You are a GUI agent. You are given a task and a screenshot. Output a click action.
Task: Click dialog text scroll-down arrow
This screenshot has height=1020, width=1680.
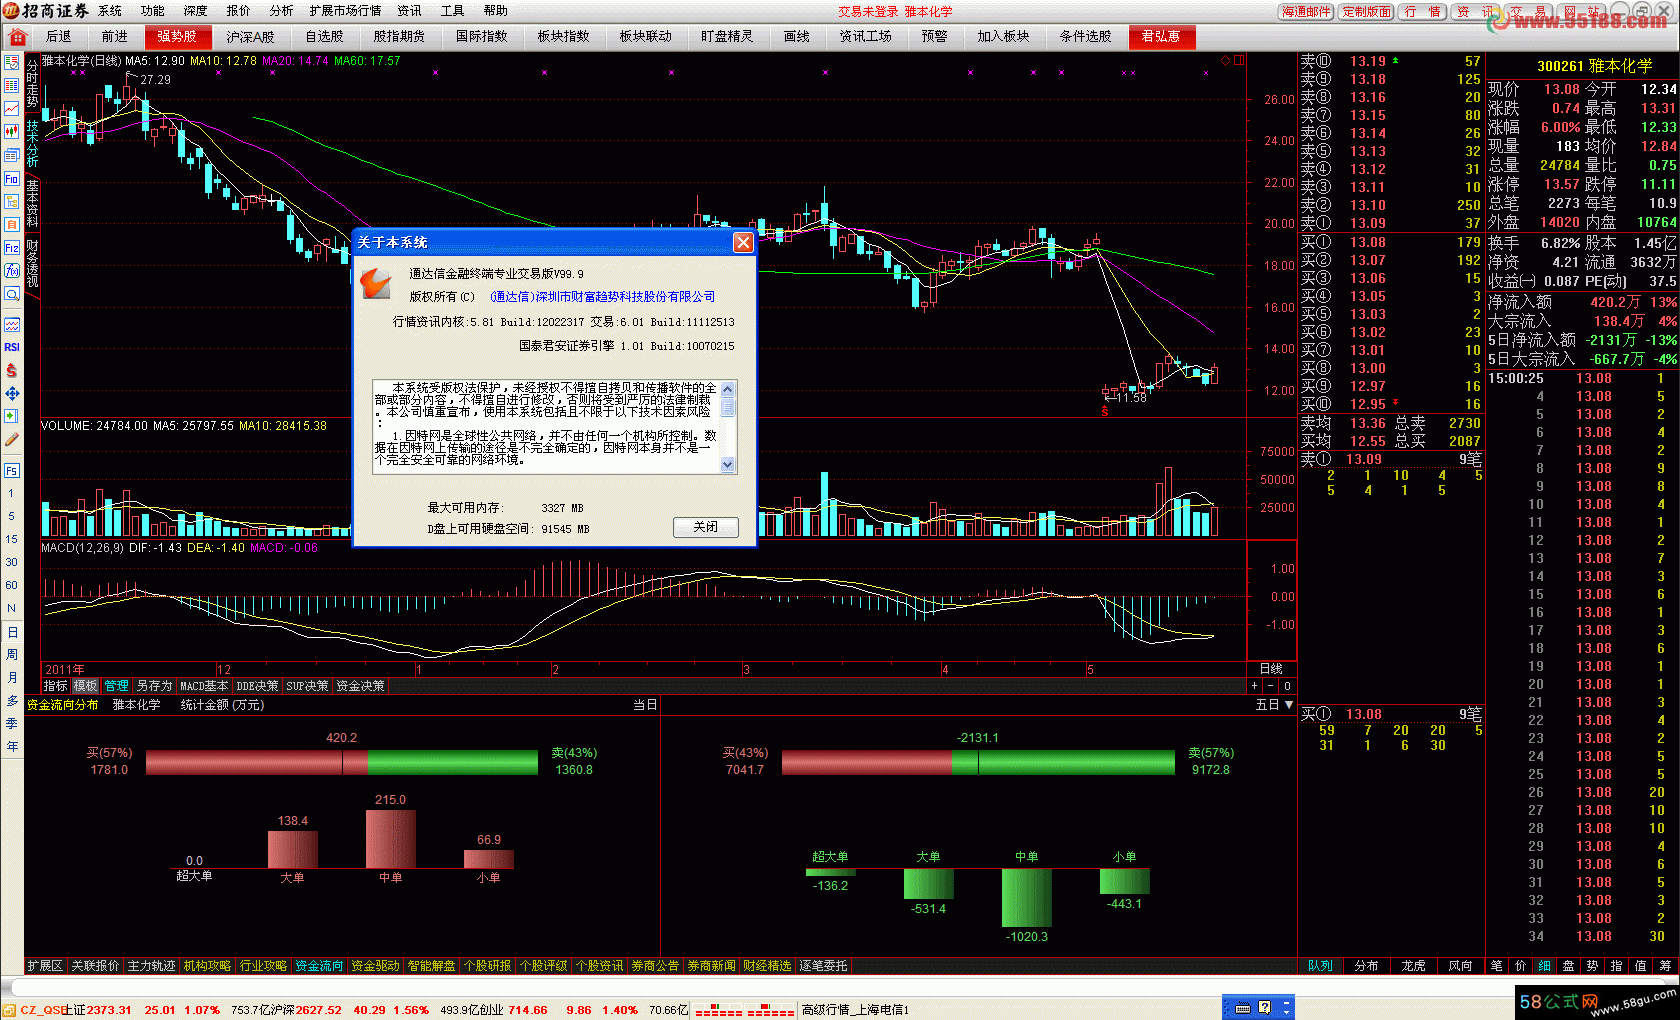[x=728, y=464]
